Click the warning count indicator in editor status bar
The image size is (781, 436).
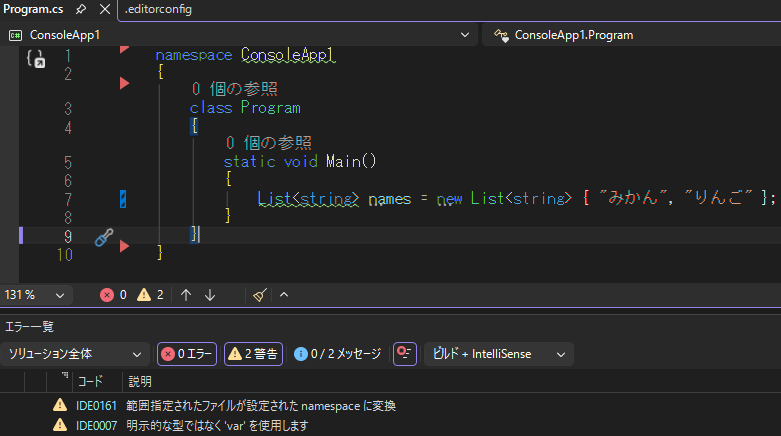click(150, 295)
